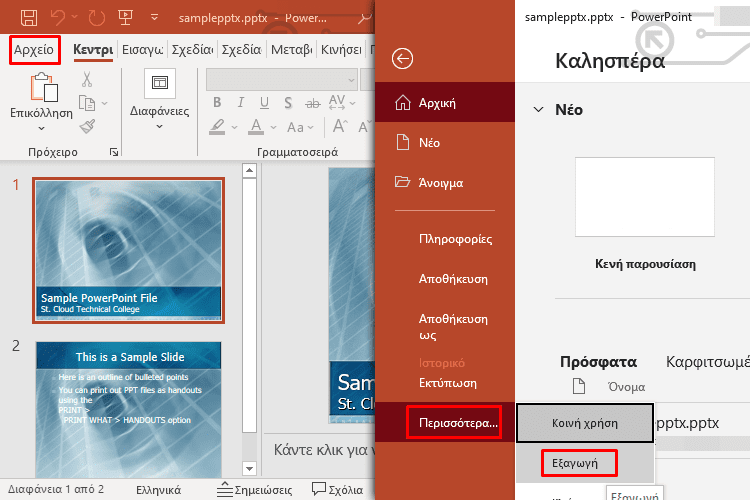
Task: Click the Κενή παρουσίαση blank template thumbnail
Action: [x=645, y=197]
